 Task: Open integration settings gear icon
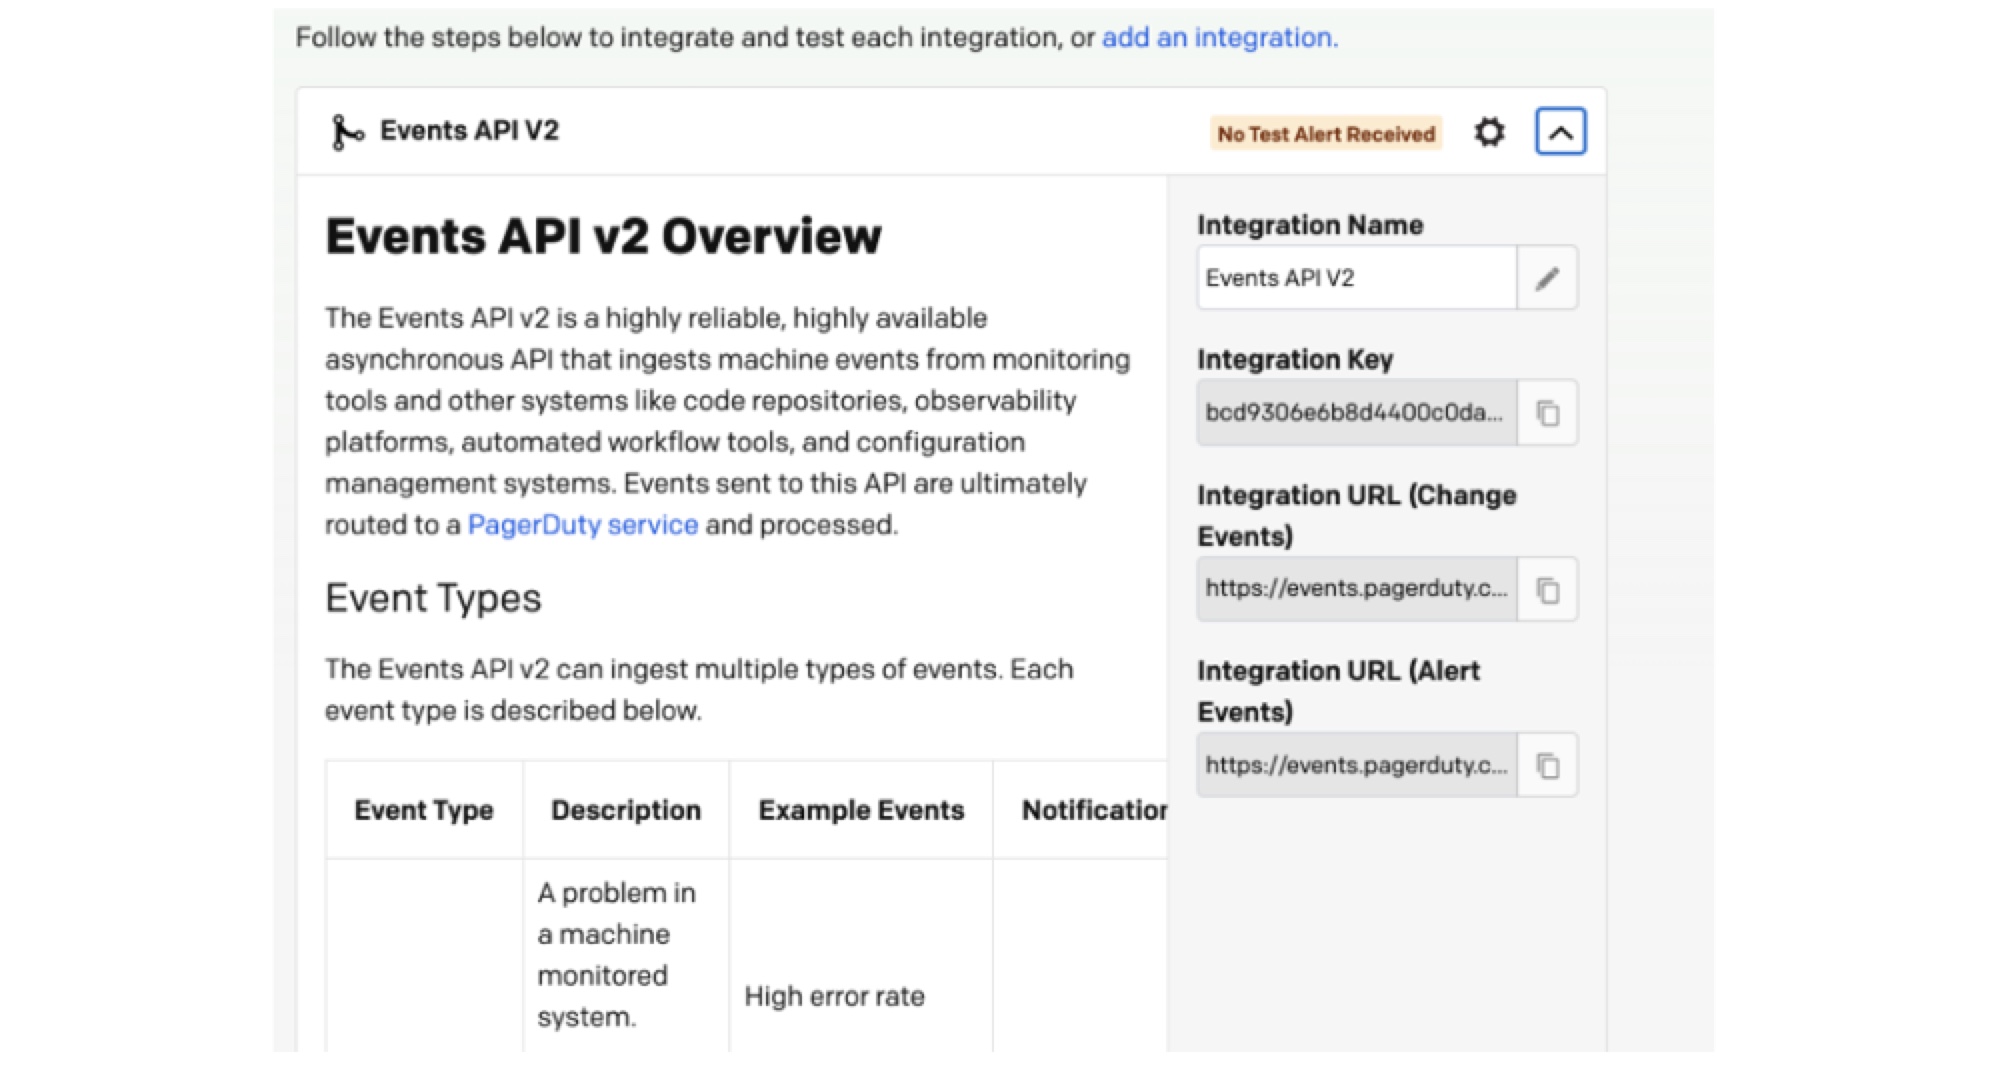pyautogui.click(x=1489, y=132)
